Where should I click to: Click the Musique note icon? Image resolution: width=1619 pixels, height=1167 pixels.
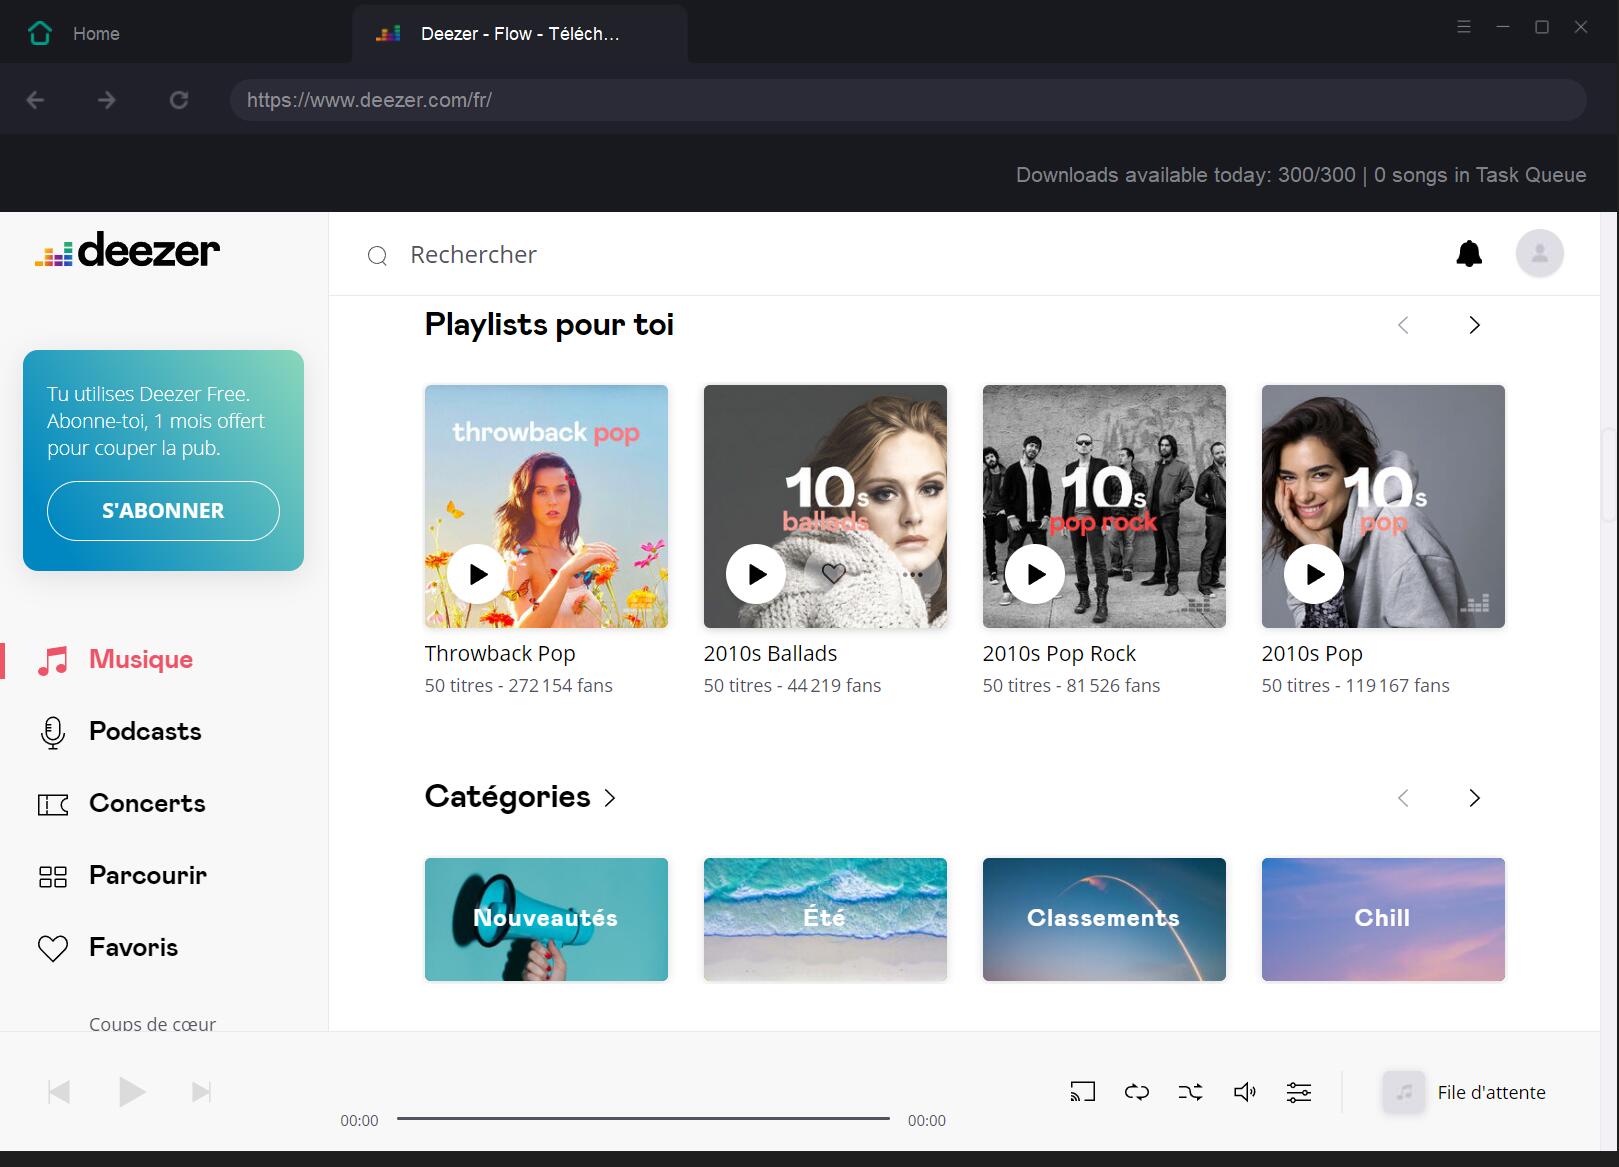53,661
